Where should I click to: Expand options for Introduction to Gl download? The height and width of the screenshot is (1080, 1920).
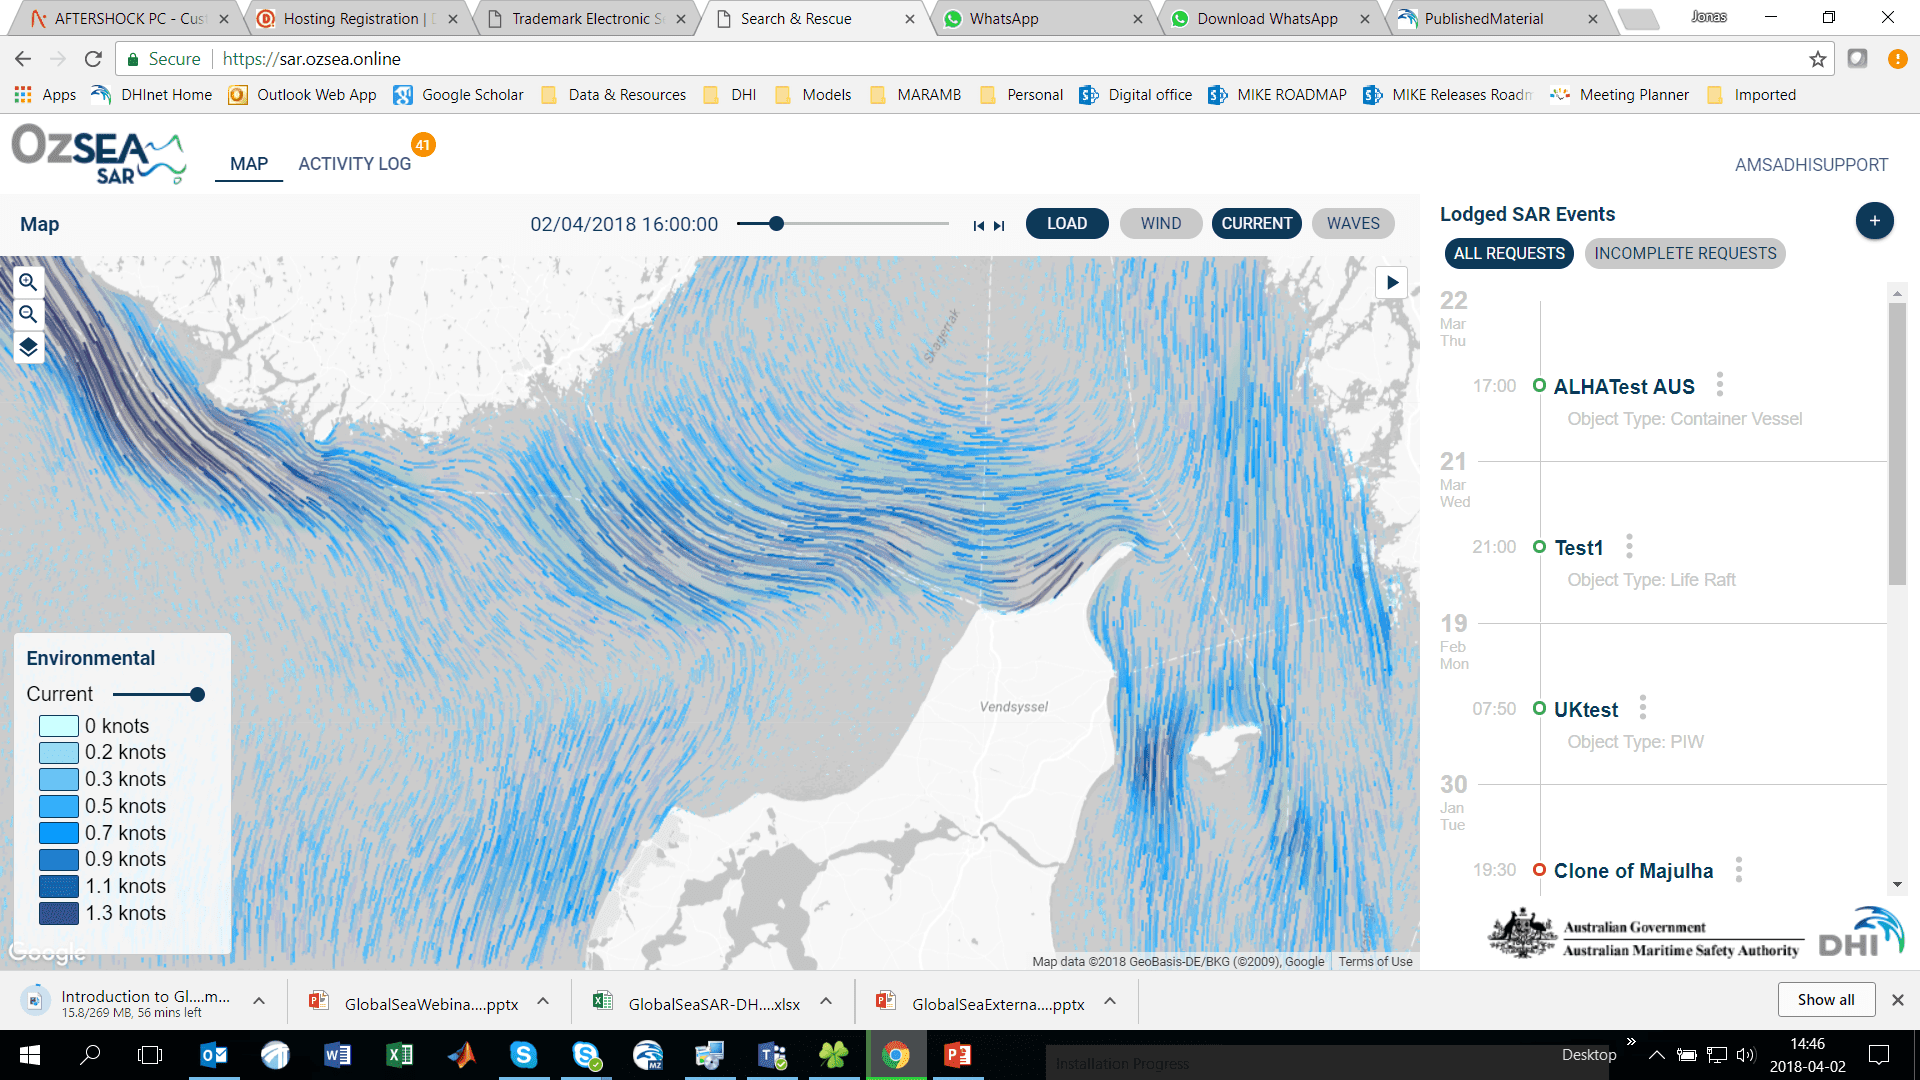pos(259,1001)
